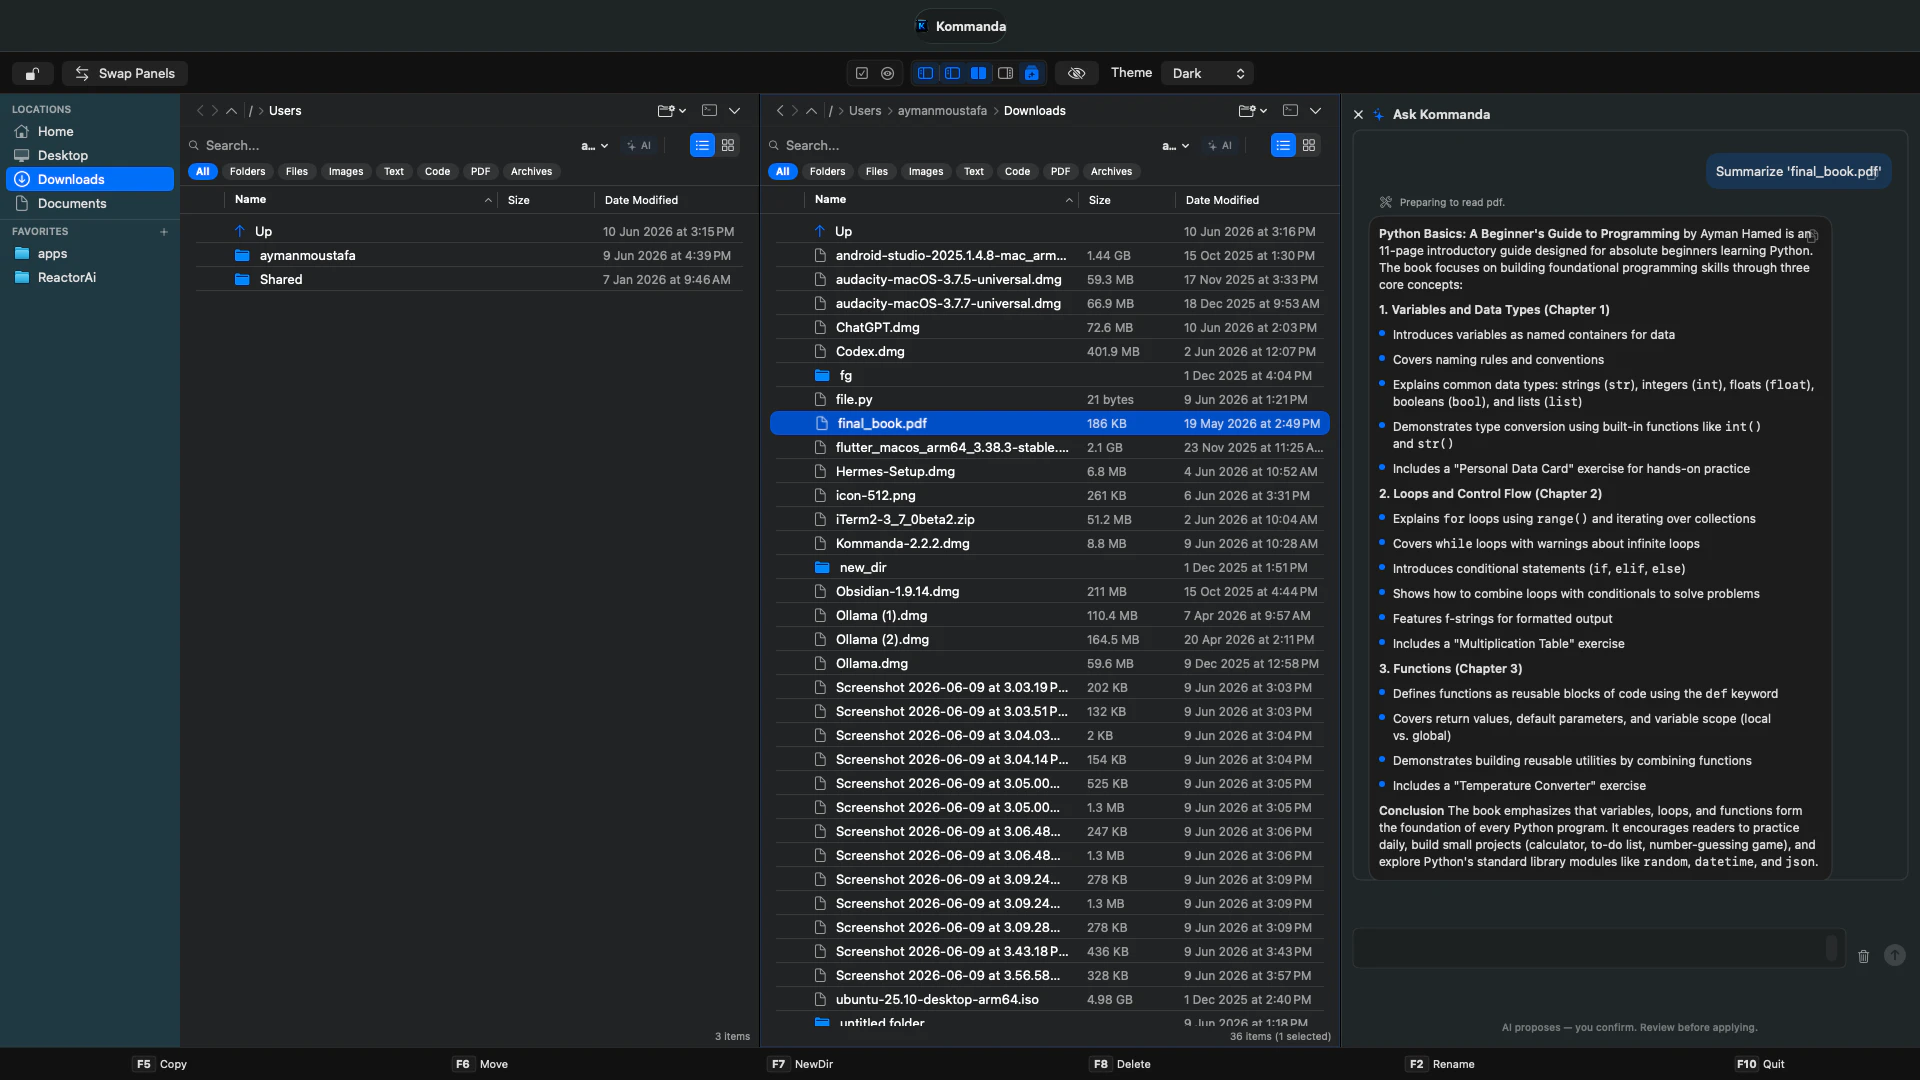The height and width of the screenshot is (1080, 1920).
Task: Clear chat with the trash icon
Action: click(1863, 956)
